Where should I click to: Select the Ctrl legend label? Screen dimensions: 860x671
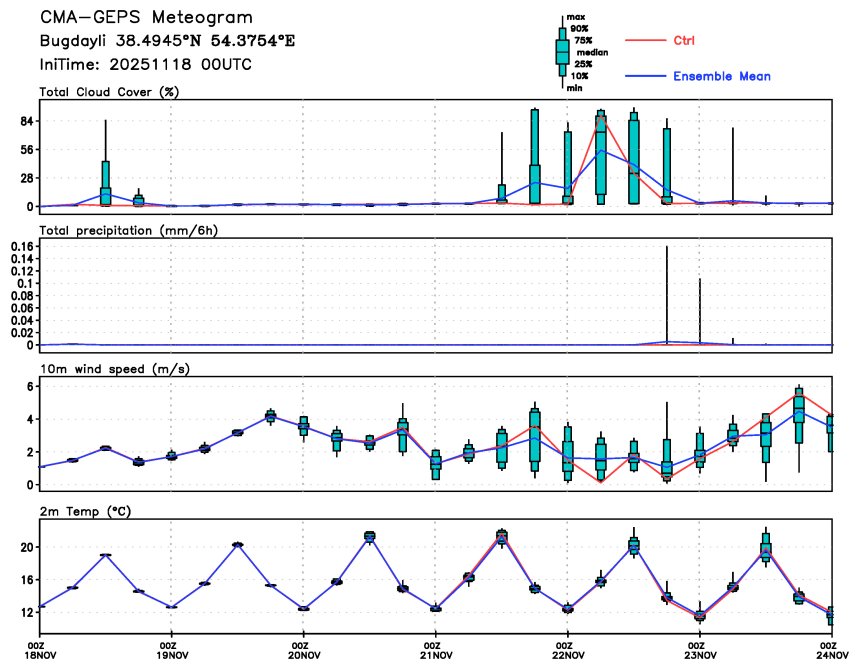pos(684,41)
